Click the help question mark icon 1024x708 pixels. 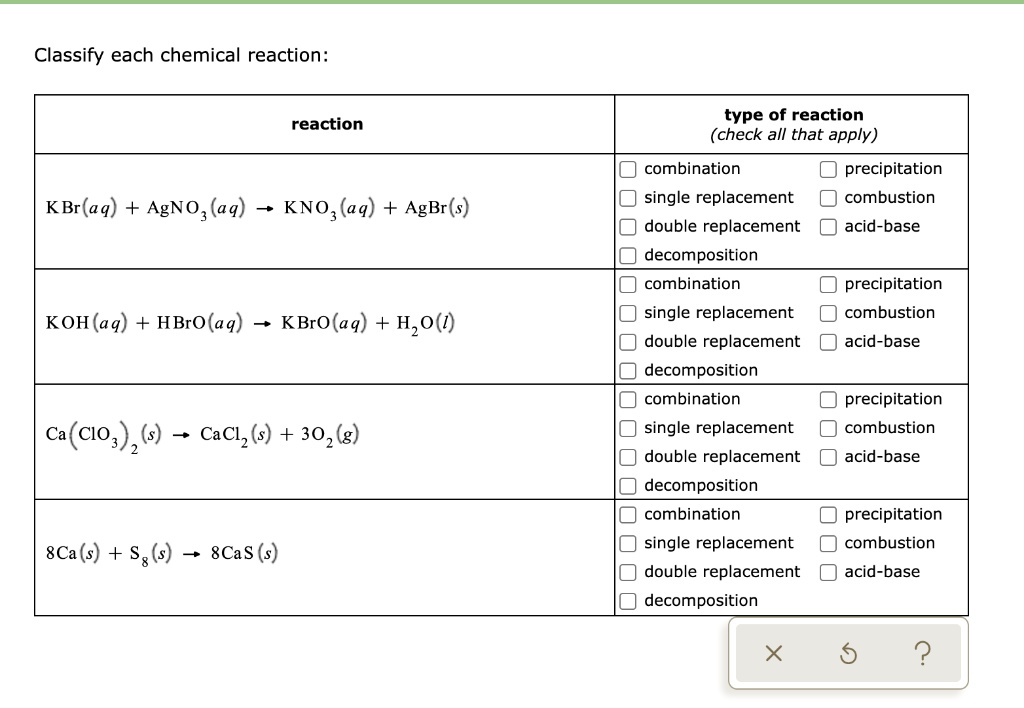pyautogui.click(x=922, y=653)
